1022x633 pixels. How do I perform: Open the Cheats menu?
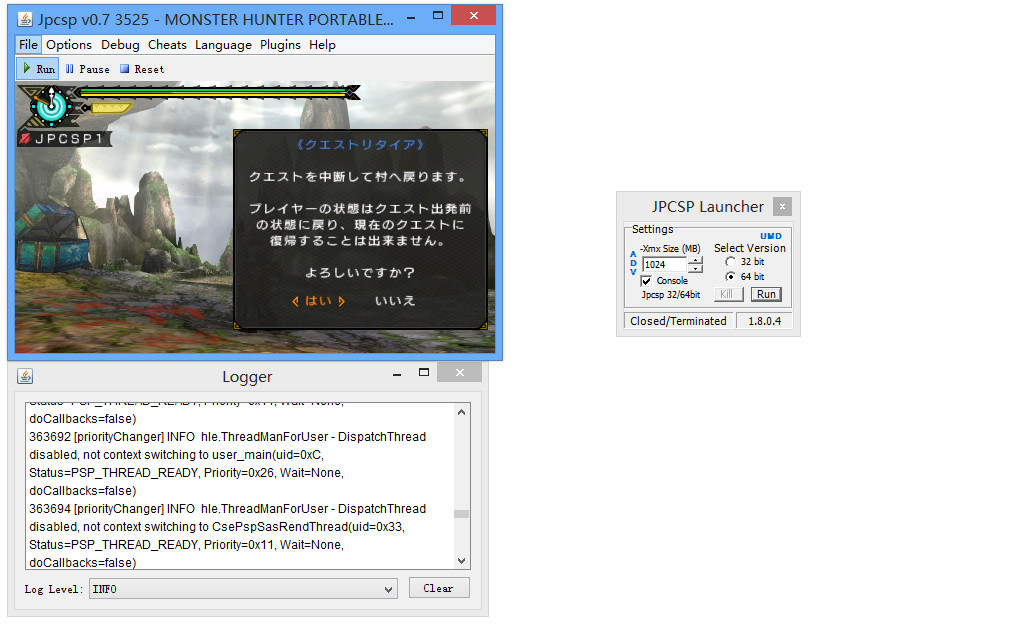(x=167, y=45)
